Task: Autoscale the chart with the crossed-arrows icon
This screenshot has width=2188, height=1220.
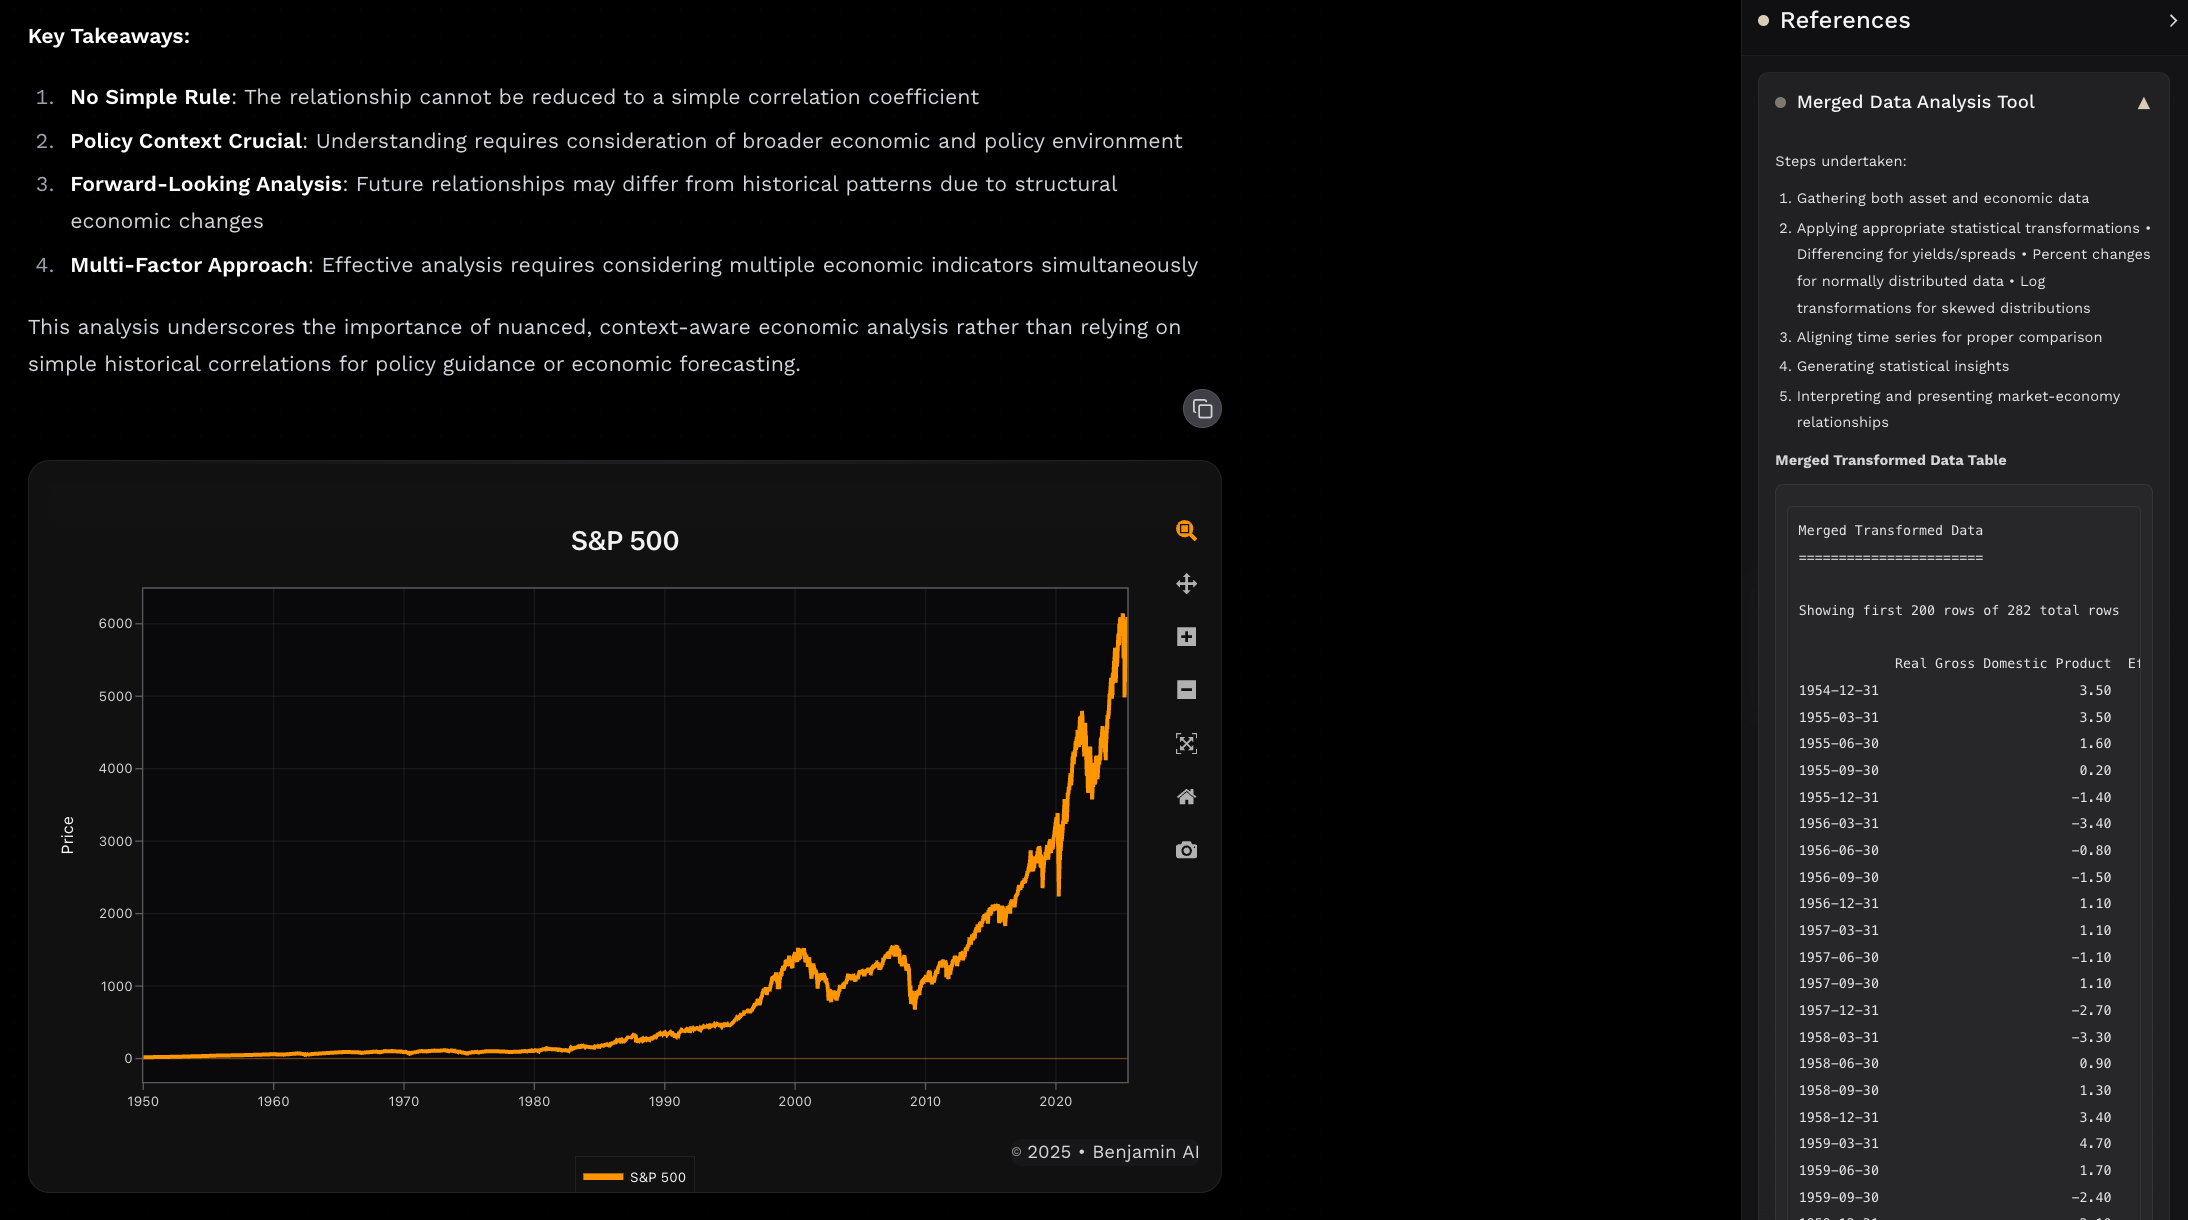Action: coord(1186,743)
